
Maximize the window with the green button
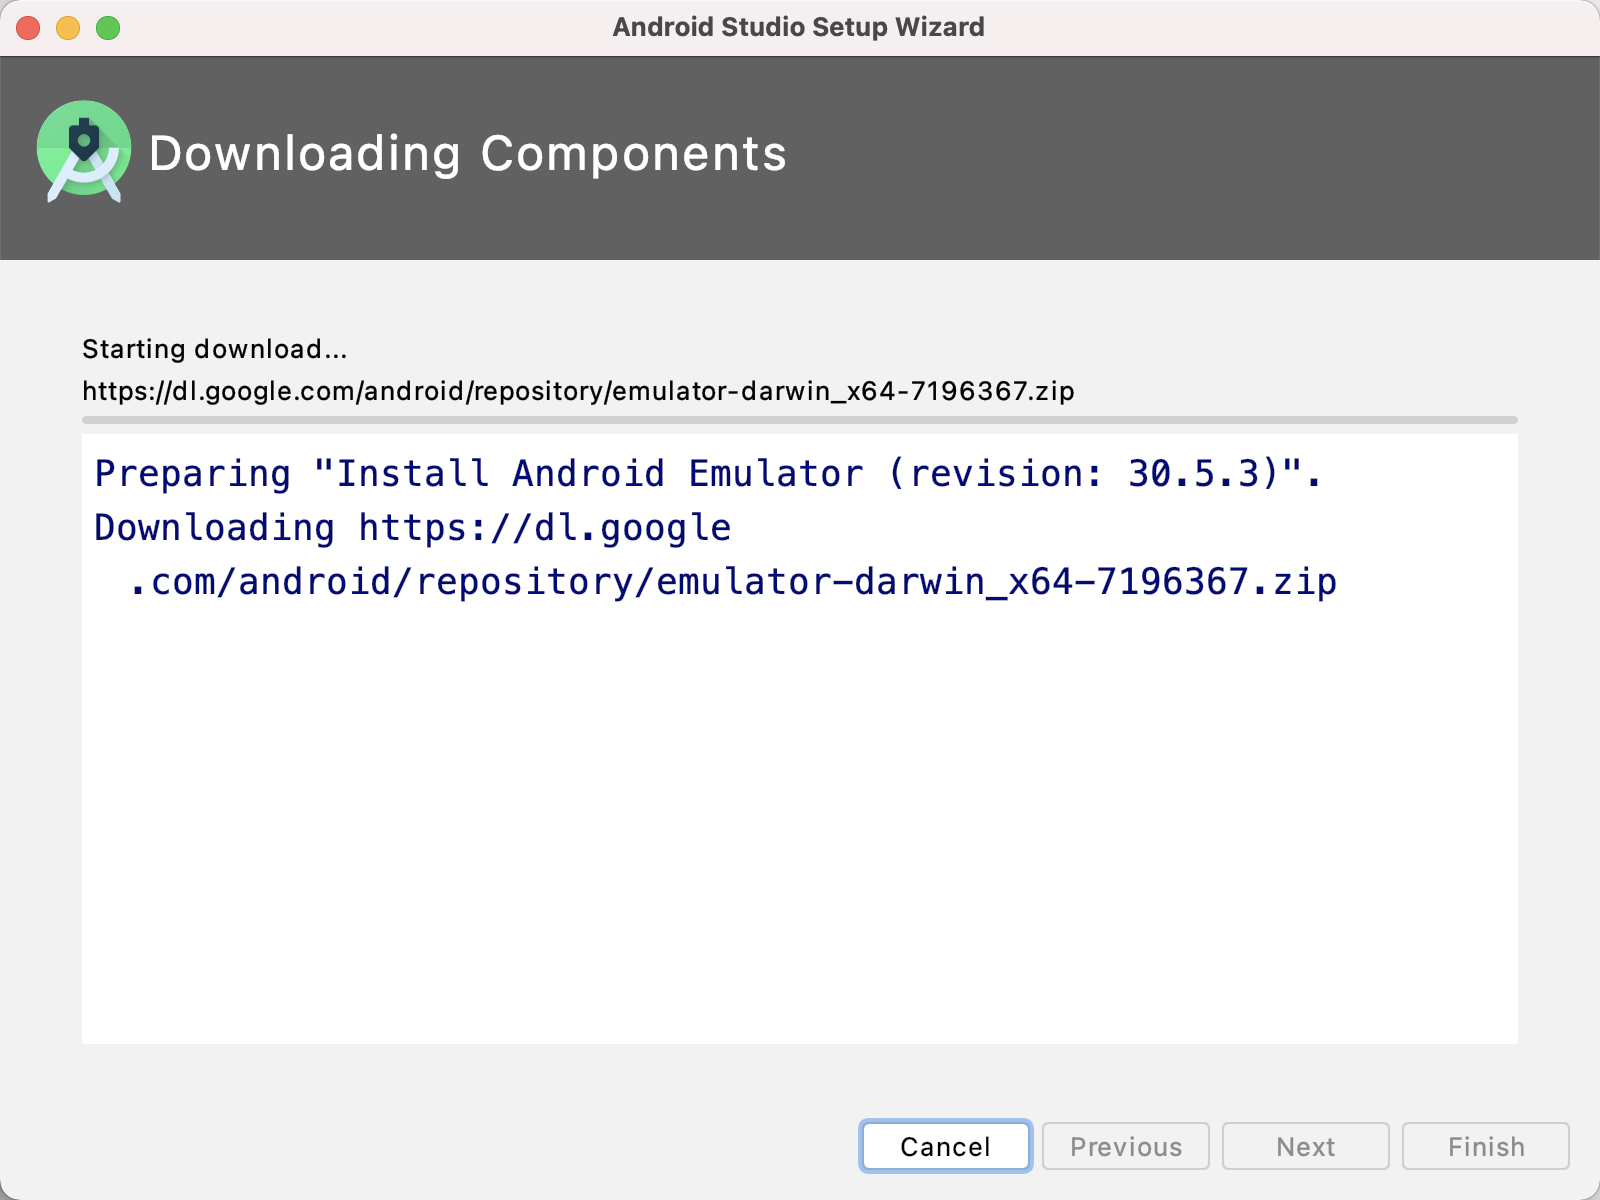click(108, 28)
